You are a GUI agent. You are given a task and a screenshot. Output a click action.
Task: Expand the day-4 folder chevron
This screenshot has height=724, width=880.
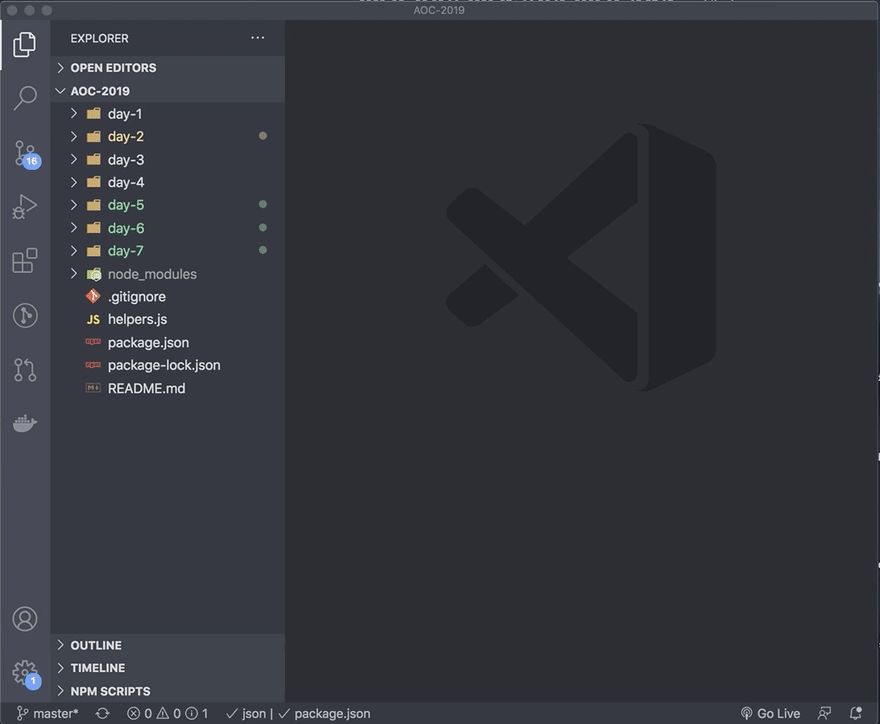coord(74,182)
